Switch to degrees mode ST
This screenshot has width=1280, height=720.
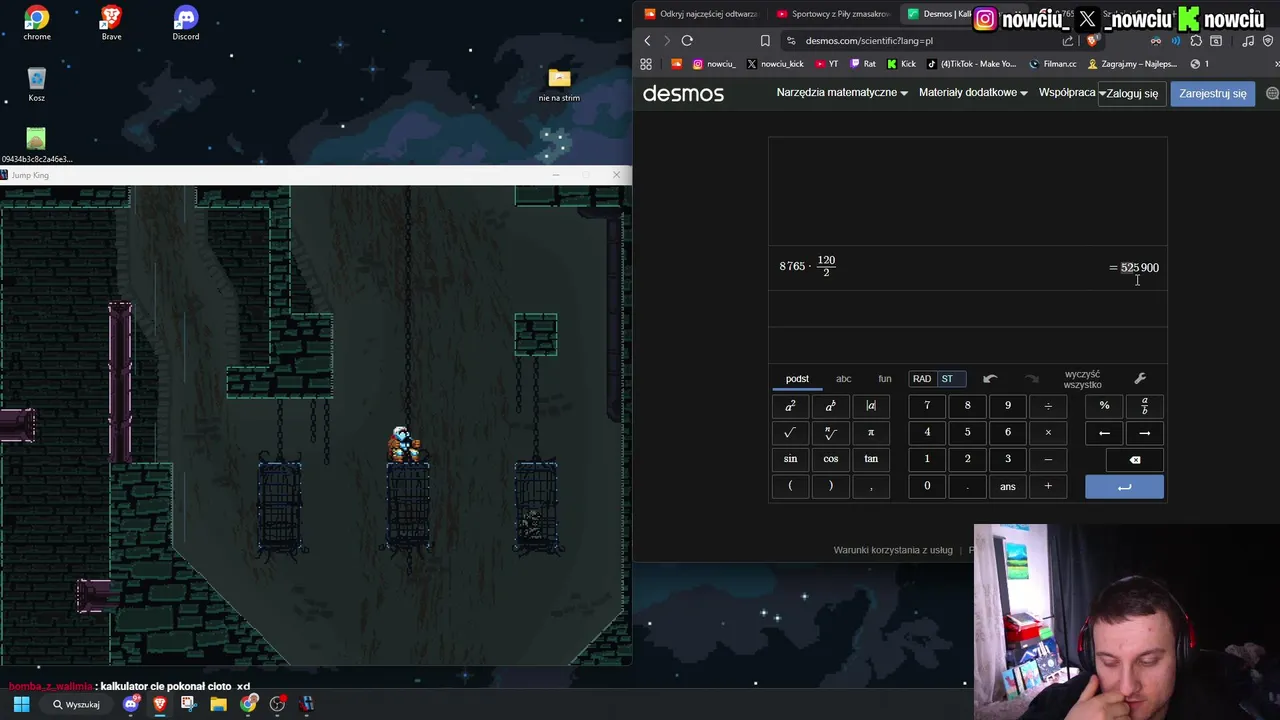click(x=947, y=379)
